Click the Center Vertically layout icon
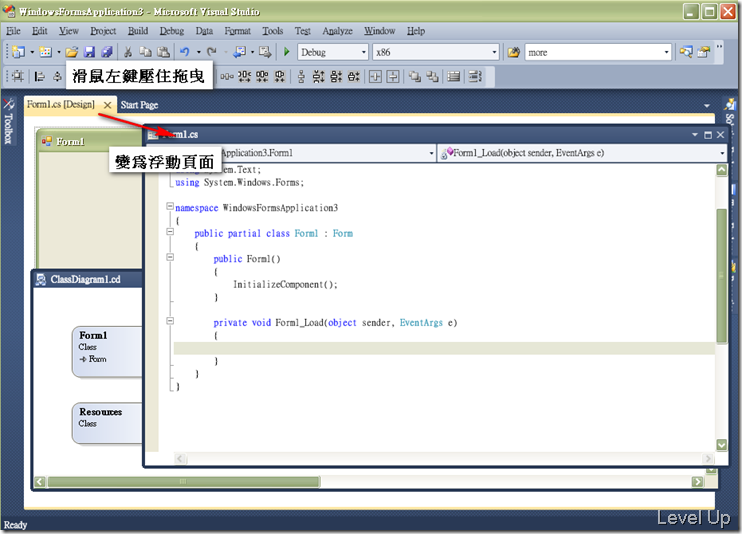 tap(393, 76)
